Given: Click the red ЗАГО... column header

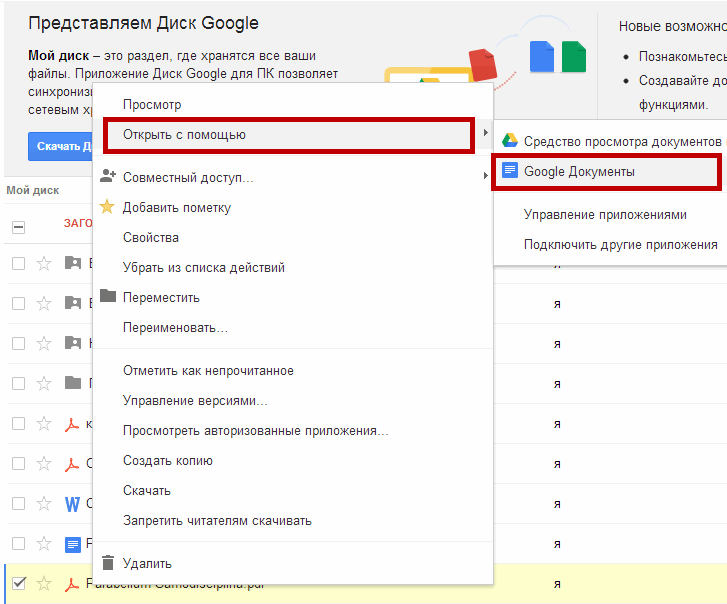Looking at the screenshot, I should coord(78,223).
